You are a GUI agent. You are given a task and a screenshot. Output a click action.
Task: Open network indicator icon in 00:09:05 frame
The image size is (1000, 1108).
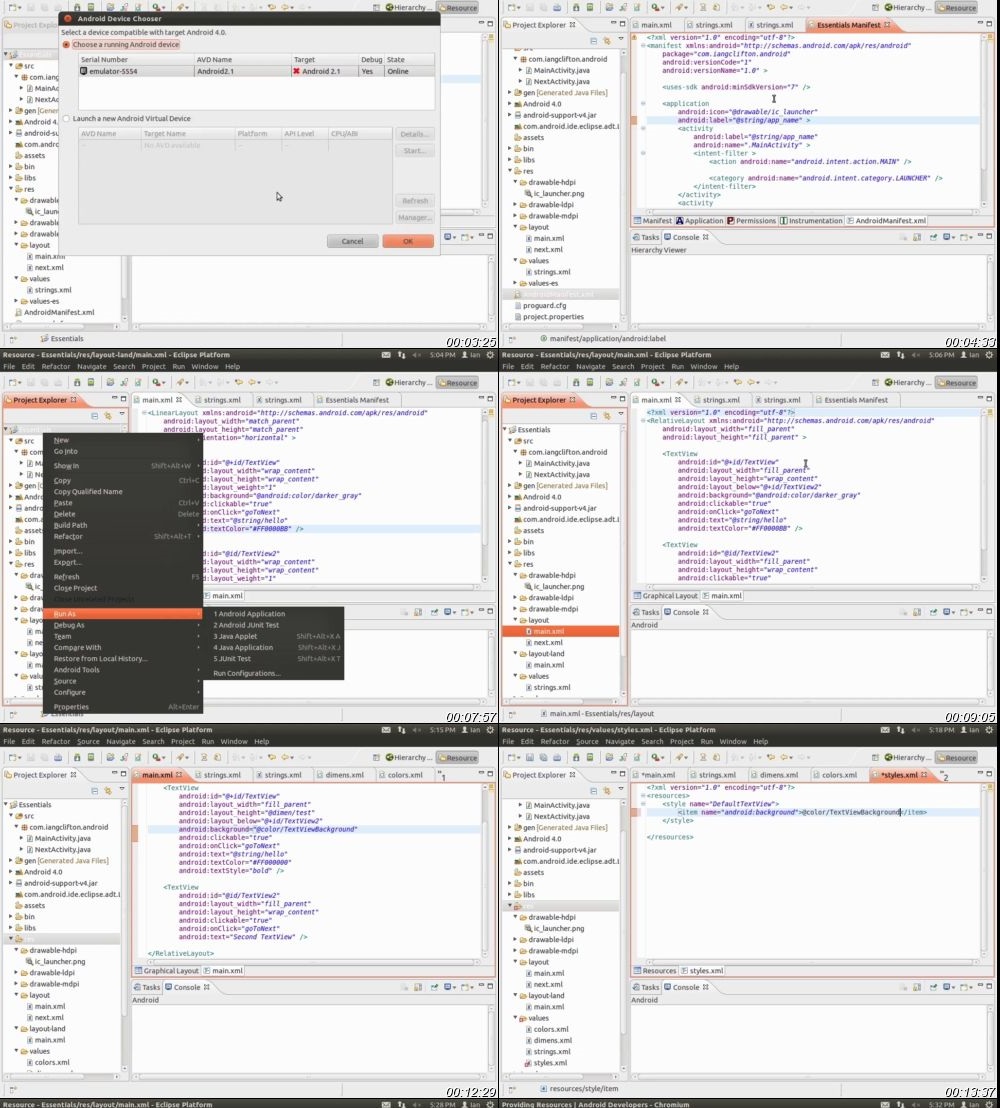pyautogui.click(x=900, y=355)
